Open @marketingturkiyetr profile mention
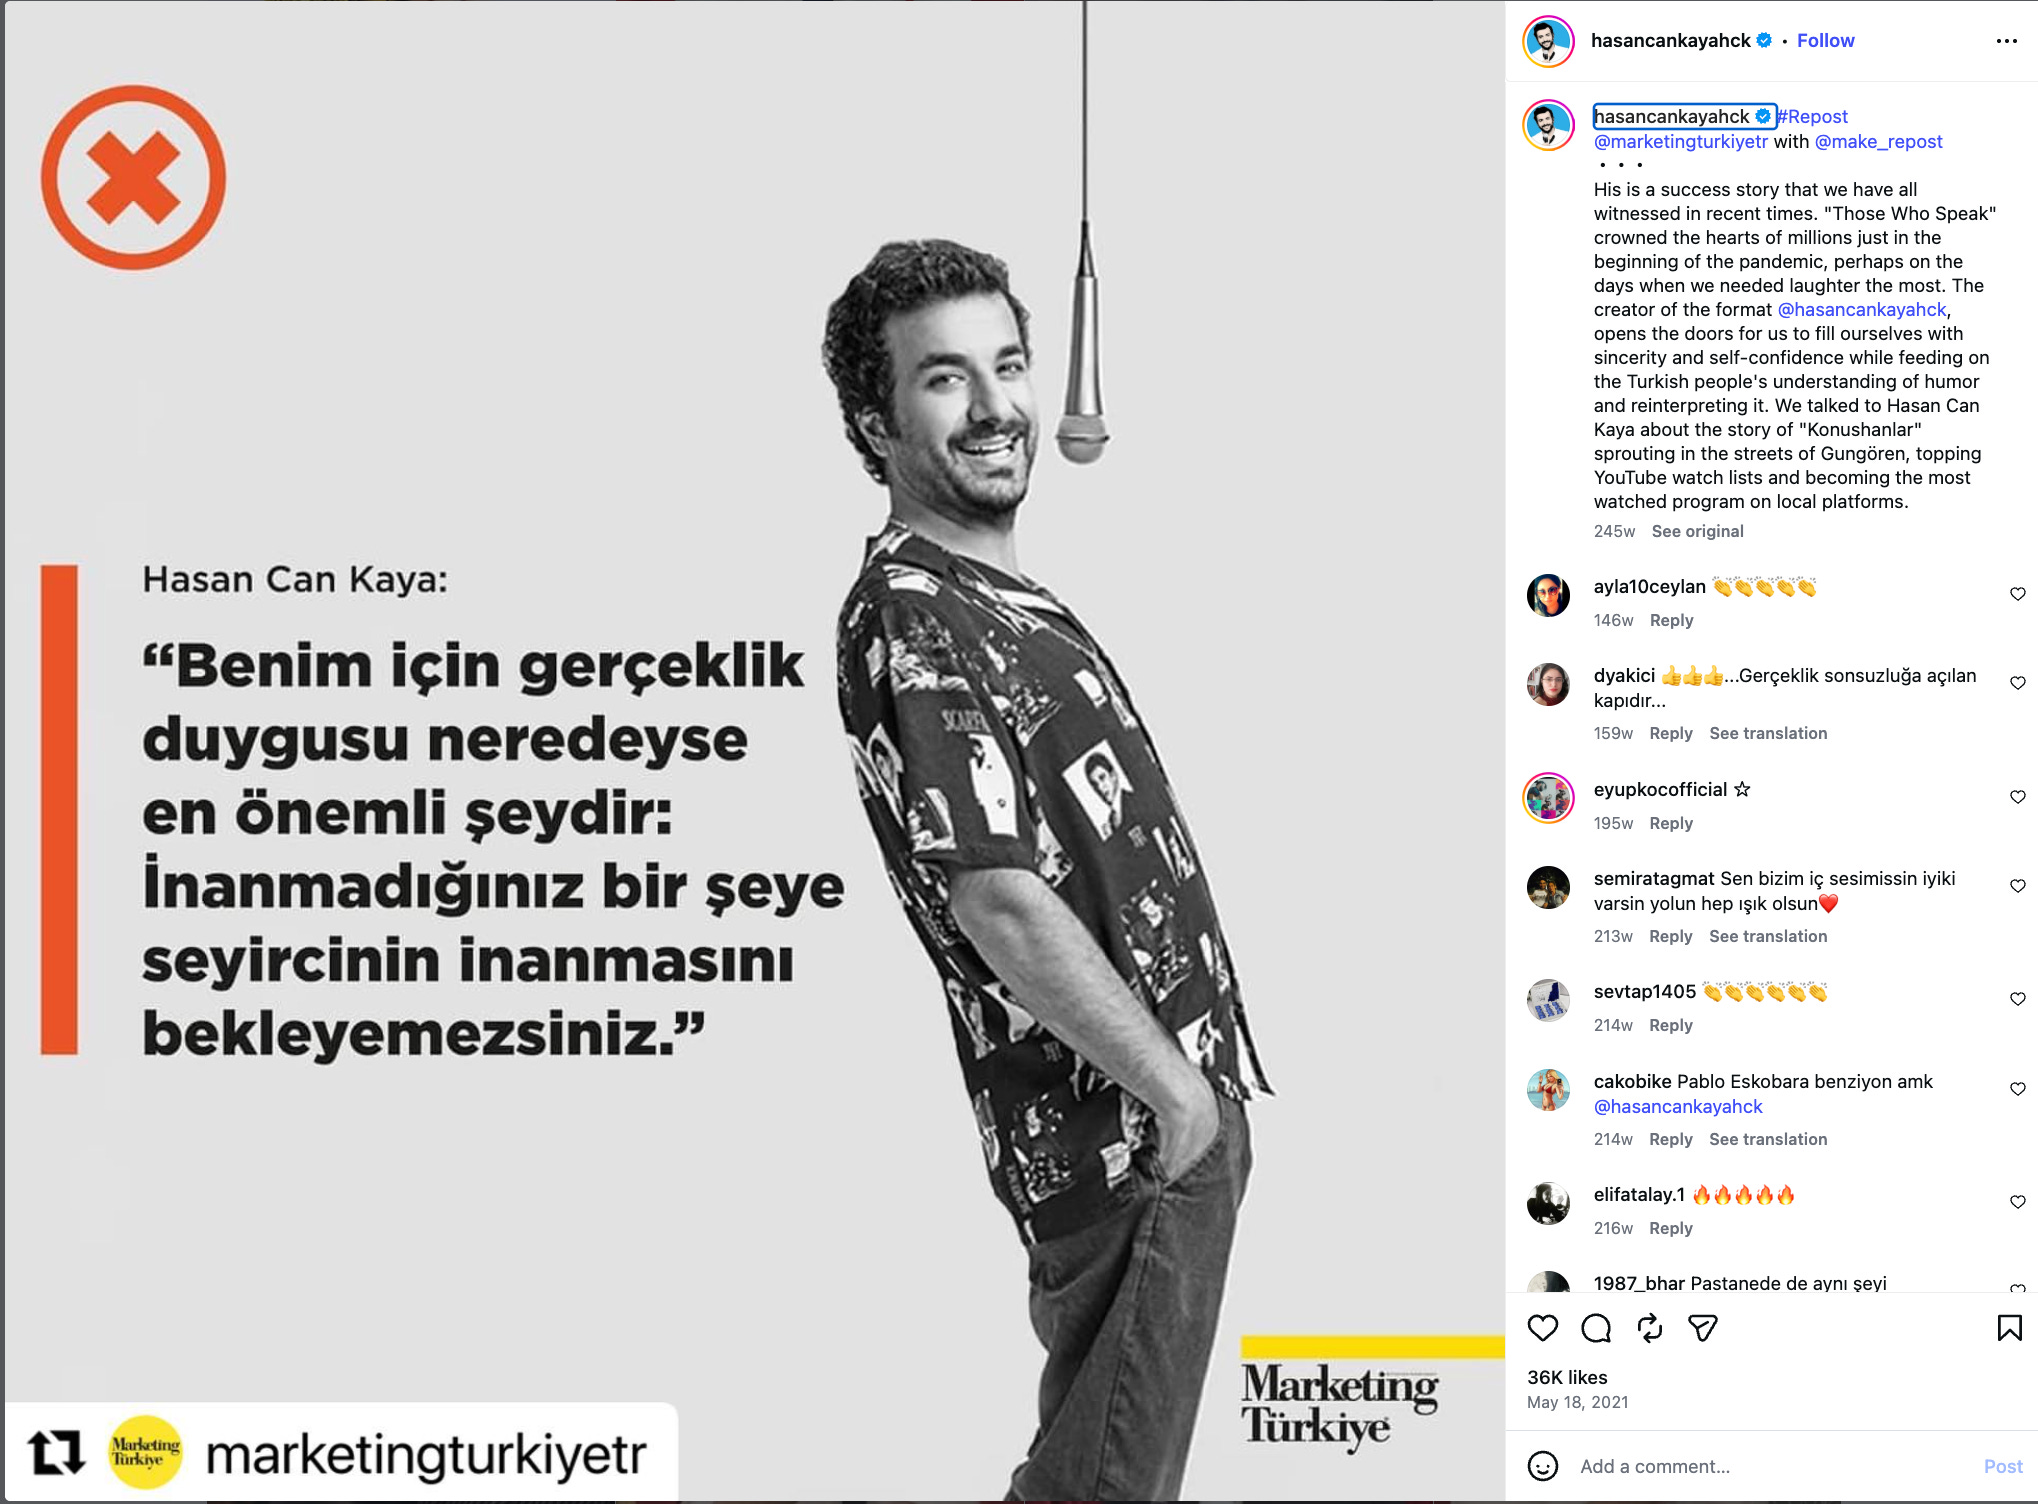The height and width of the screenshot is (1504, 2038). tap(1680, 142)
